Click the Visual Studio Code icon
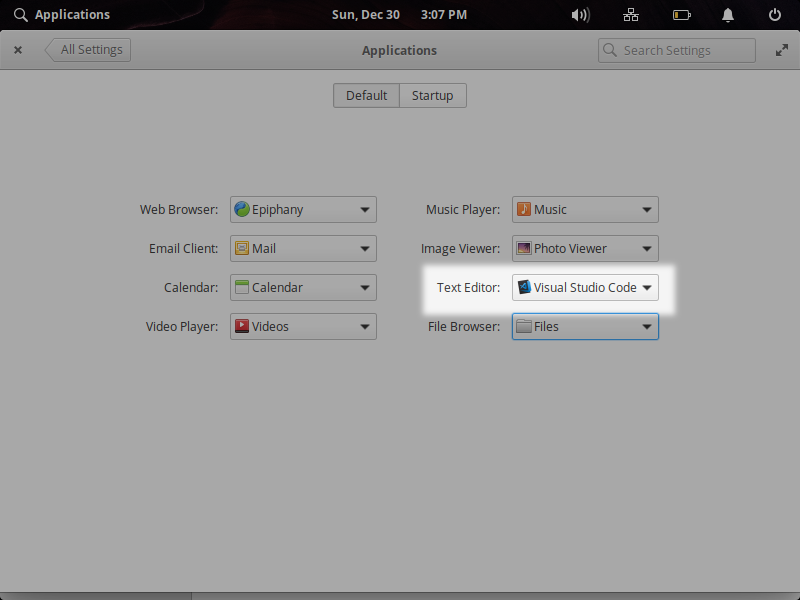800x600 pixels. point(524,287)
